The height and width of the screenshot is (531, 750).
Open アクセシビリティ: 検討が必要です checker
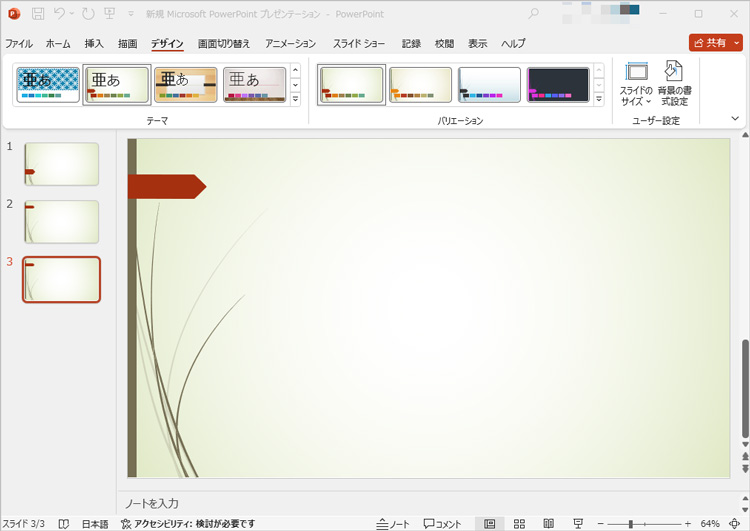click(x=188, y=524)
